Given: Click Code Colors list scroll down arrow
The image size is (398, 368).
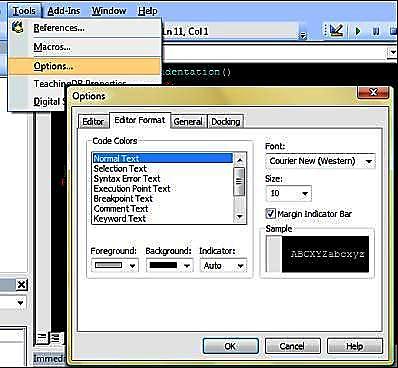Looking at the screenshot, I should [240, 217].
